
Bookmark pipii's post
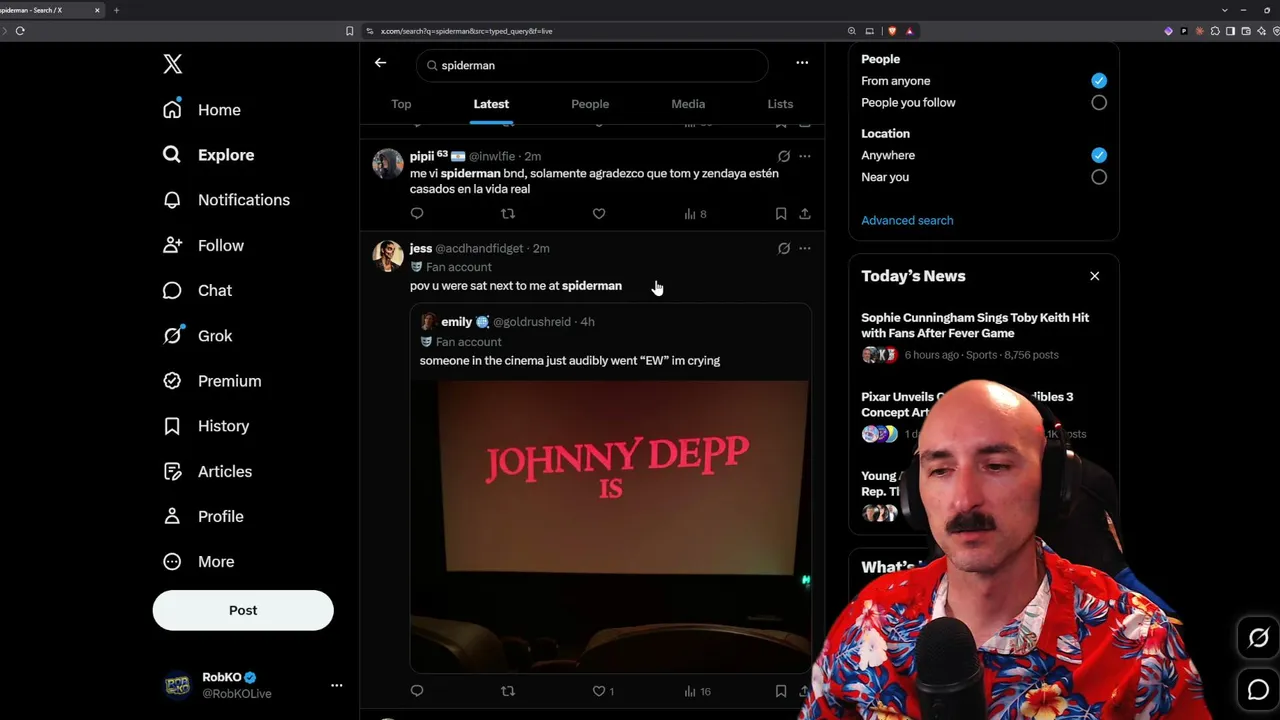pyautogui.click(x=781, y=213)
